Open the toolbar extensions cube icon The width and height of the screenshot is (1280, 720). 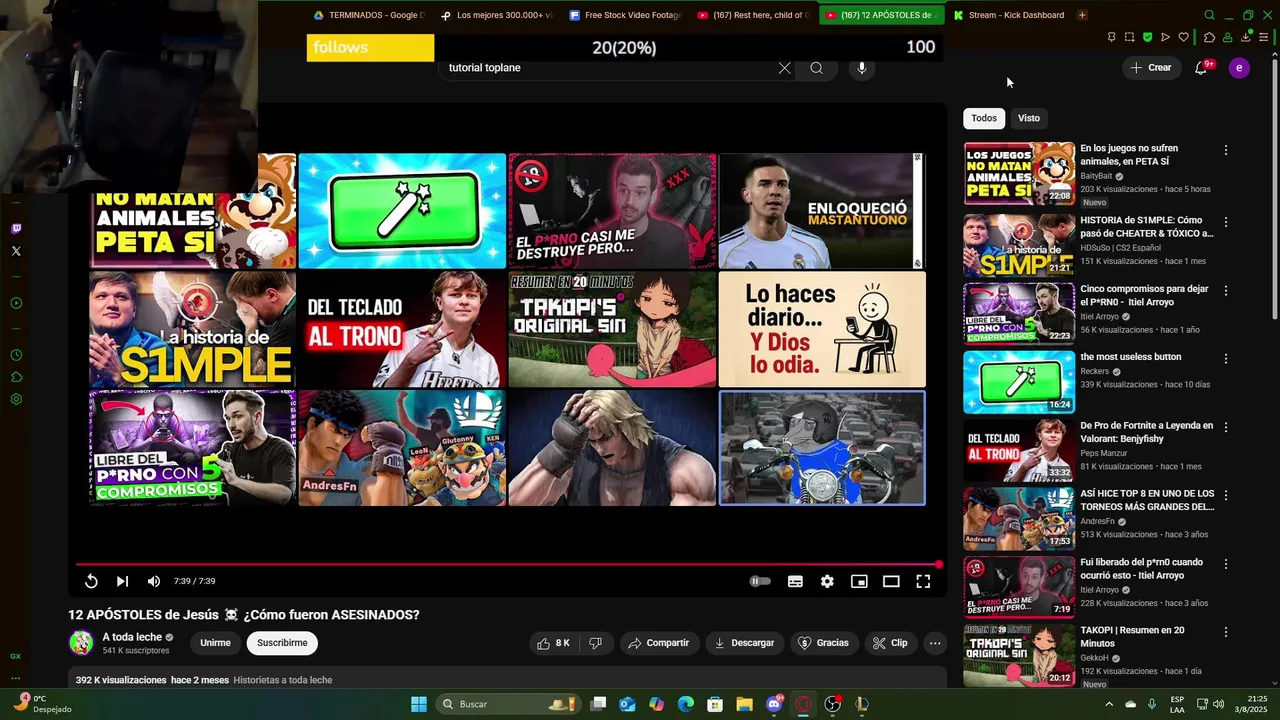tap(1209, 37)
